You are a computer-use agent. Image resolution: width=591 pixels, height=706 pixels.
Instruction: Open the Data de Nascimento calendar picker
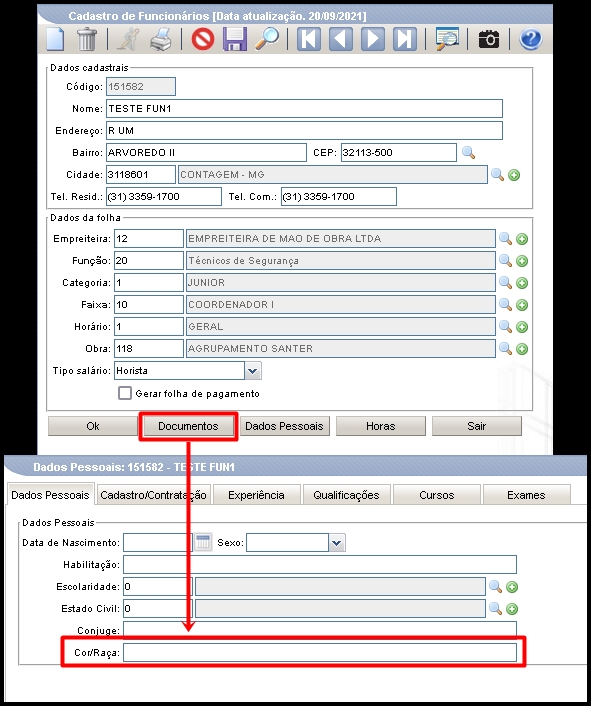point(203,542)
